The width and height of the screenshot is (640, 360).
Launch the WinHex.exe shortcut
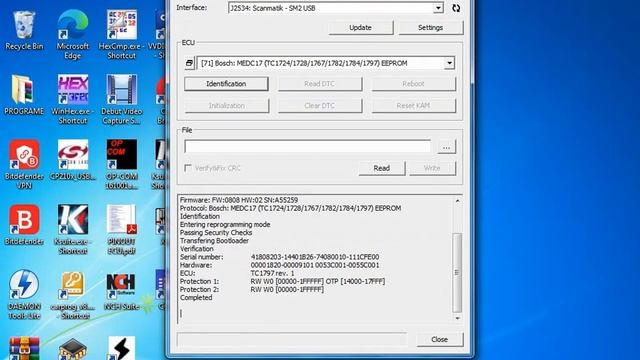click(73, 100)
